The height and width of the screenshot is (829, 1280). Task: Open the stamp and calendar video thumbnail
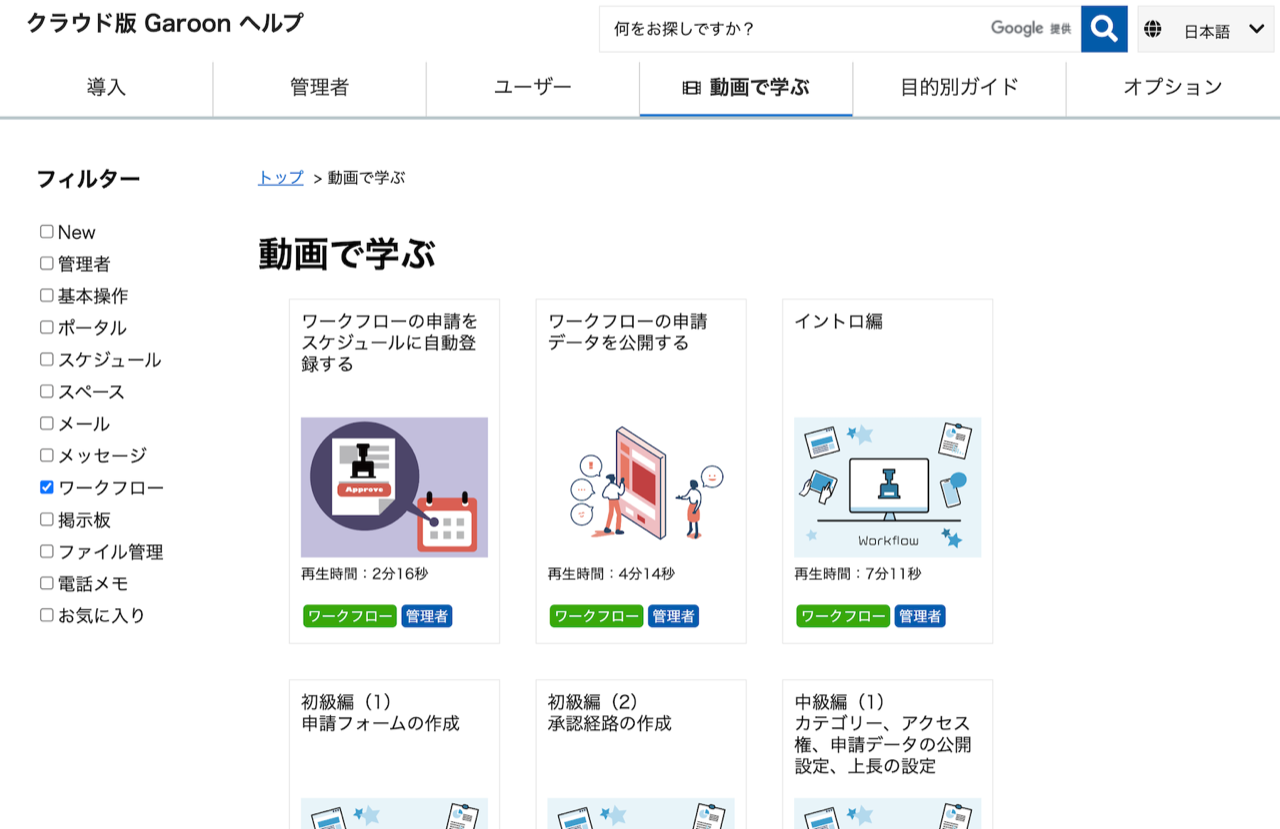394,487
